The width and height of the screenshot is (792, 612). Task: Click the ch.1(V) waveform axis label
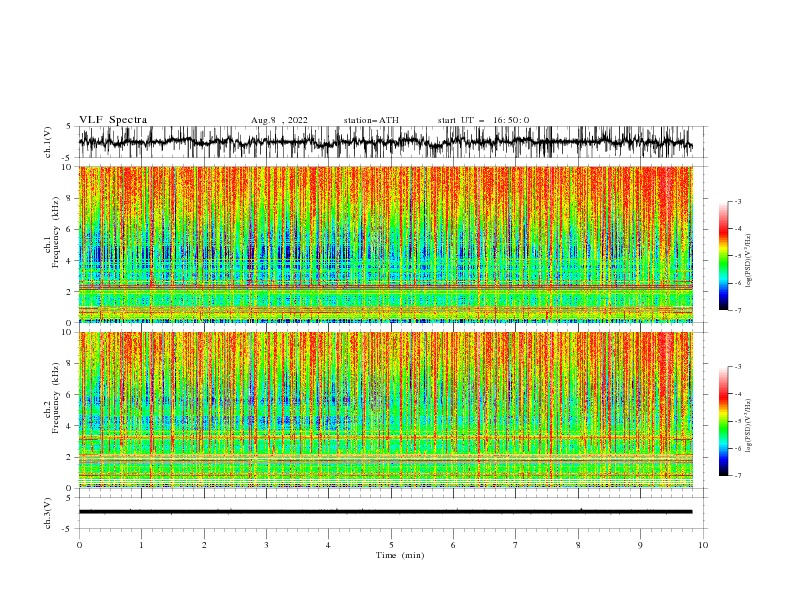coord(48,142)
